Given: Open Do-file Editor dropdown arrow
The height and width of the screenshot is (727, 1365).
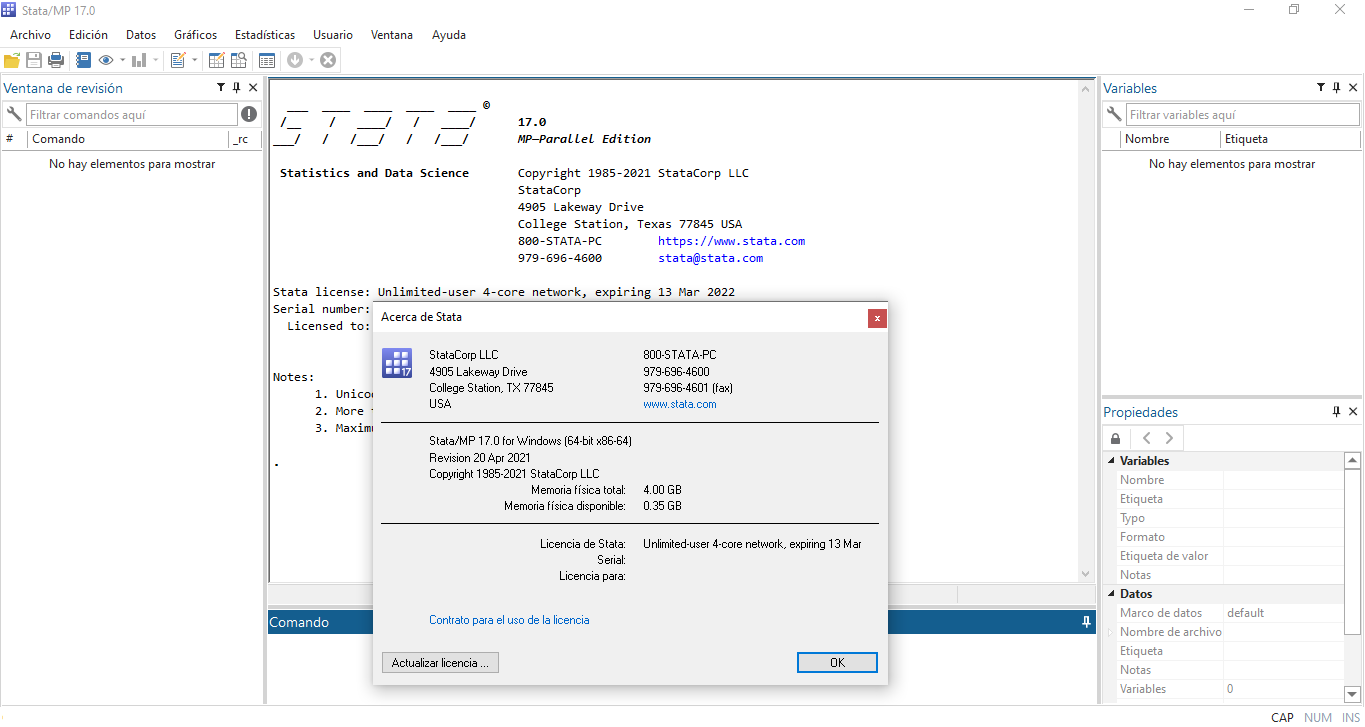Looking at the screenshot, I should pyautogui.click(x=195, y=60).
